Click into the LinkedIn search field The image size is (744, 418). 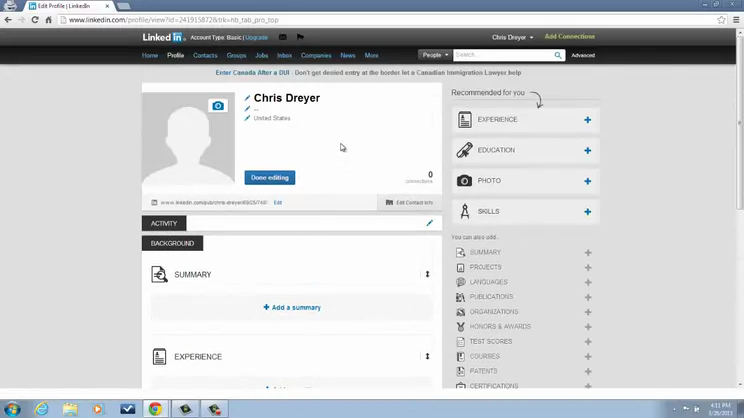click(x=503, y=55)
